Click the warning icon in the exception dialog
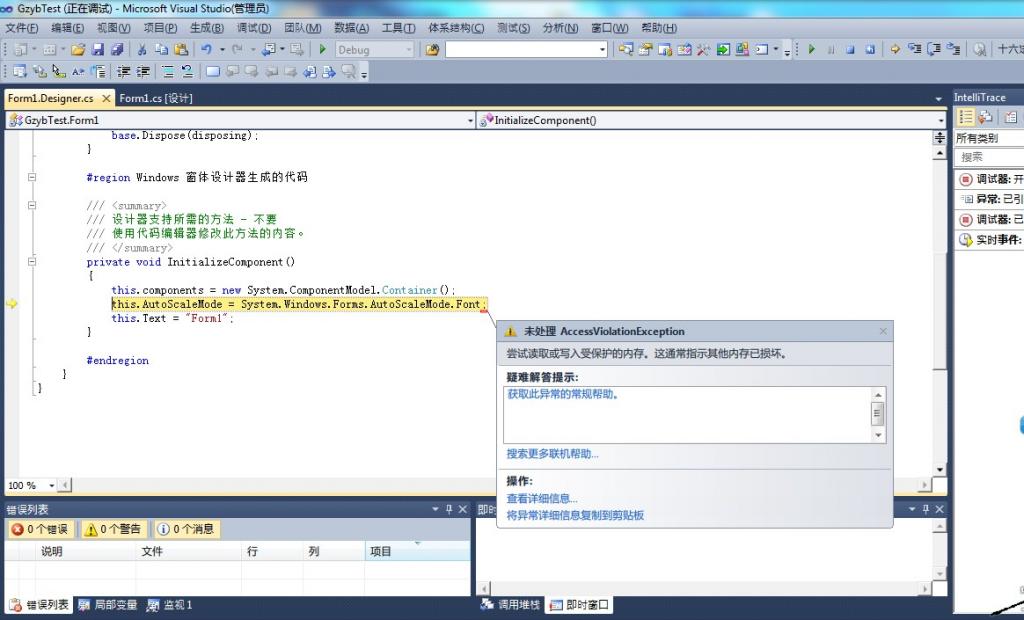The height and width of the screenshot is (620, 1024). click(511, 332)
